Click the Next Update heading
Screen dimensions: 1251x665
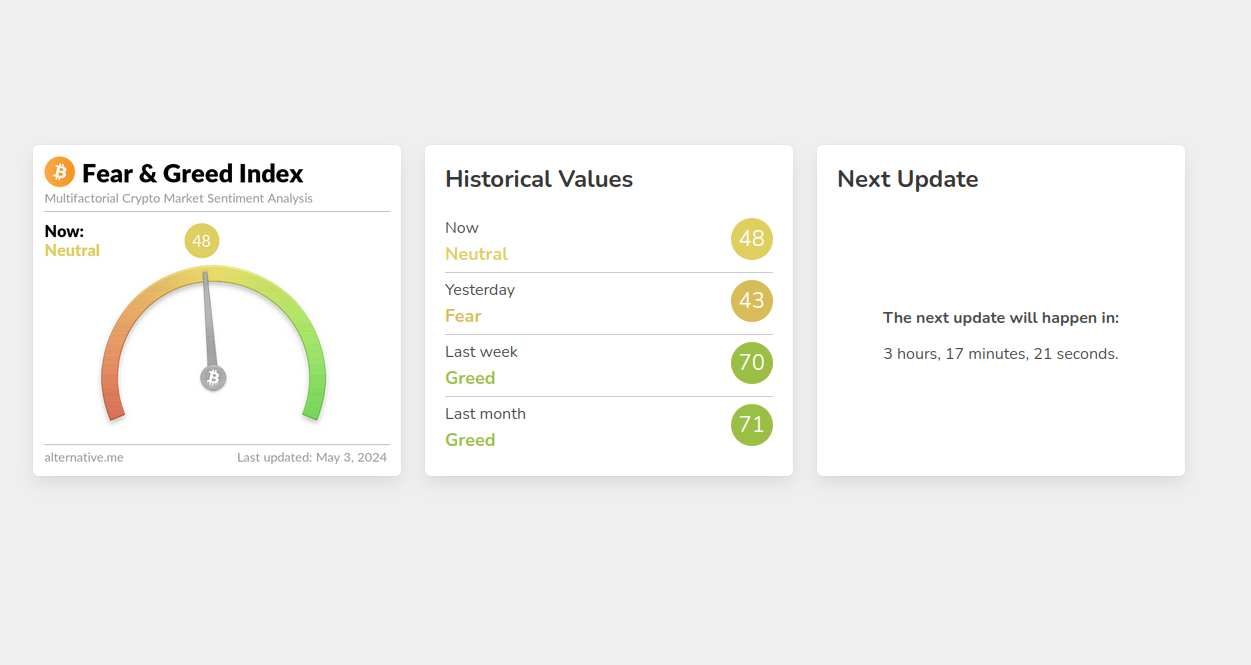pyautogui.click(x=907, y=179)
